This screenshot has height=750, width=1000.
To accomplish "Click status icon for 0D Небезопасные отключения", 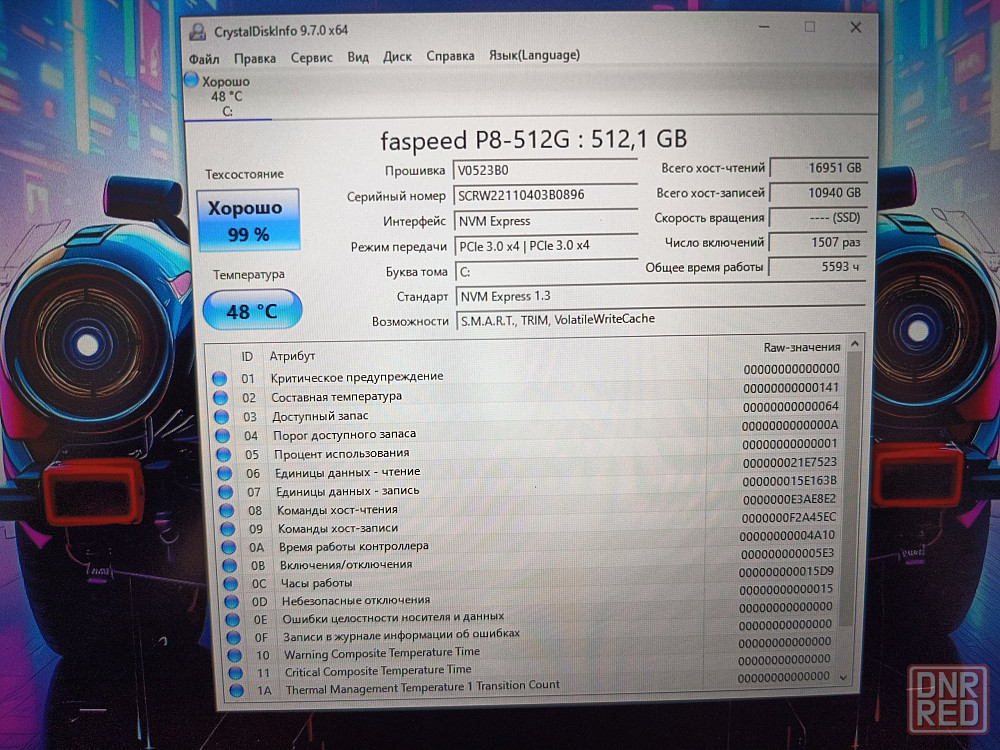I will (232, 601).
